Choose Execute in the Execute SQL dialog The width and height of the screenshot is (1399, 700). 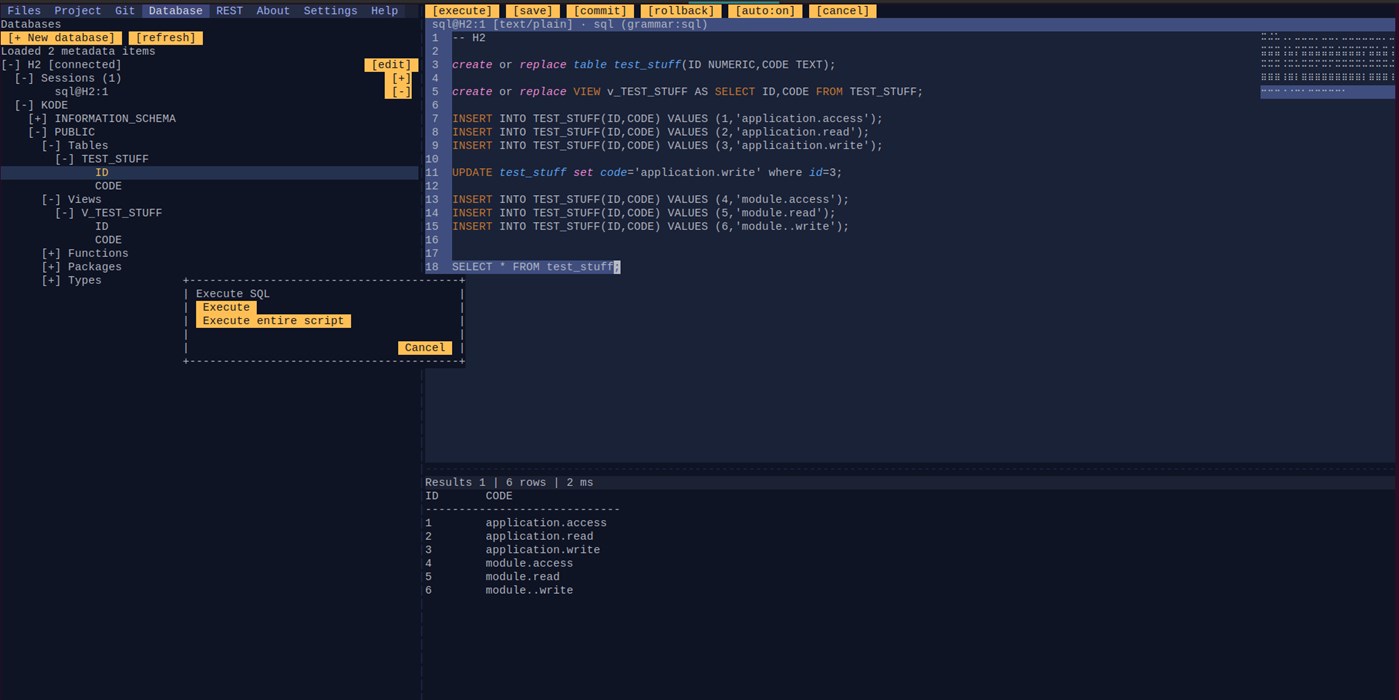click(x=226, y=308)
